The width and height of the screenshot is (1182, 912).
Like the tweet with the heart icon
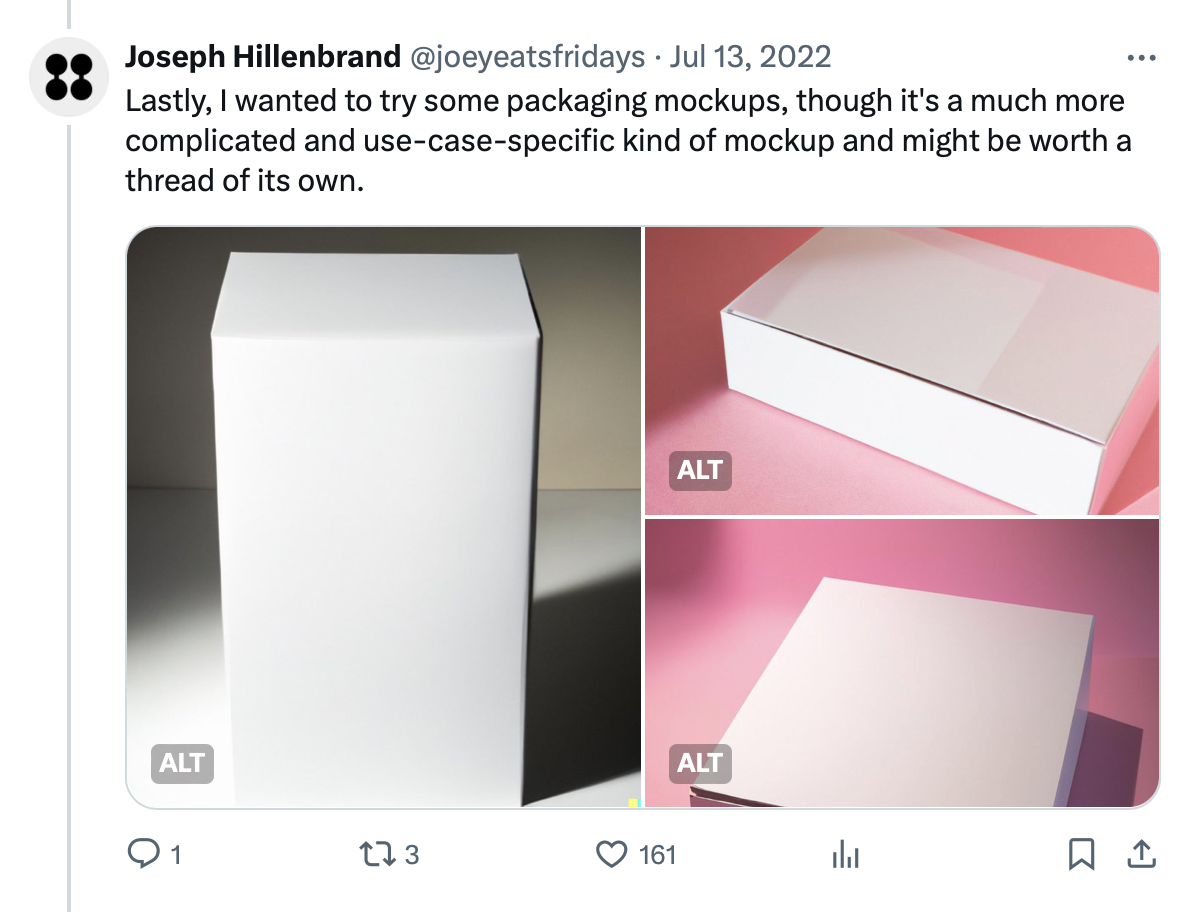611,855
